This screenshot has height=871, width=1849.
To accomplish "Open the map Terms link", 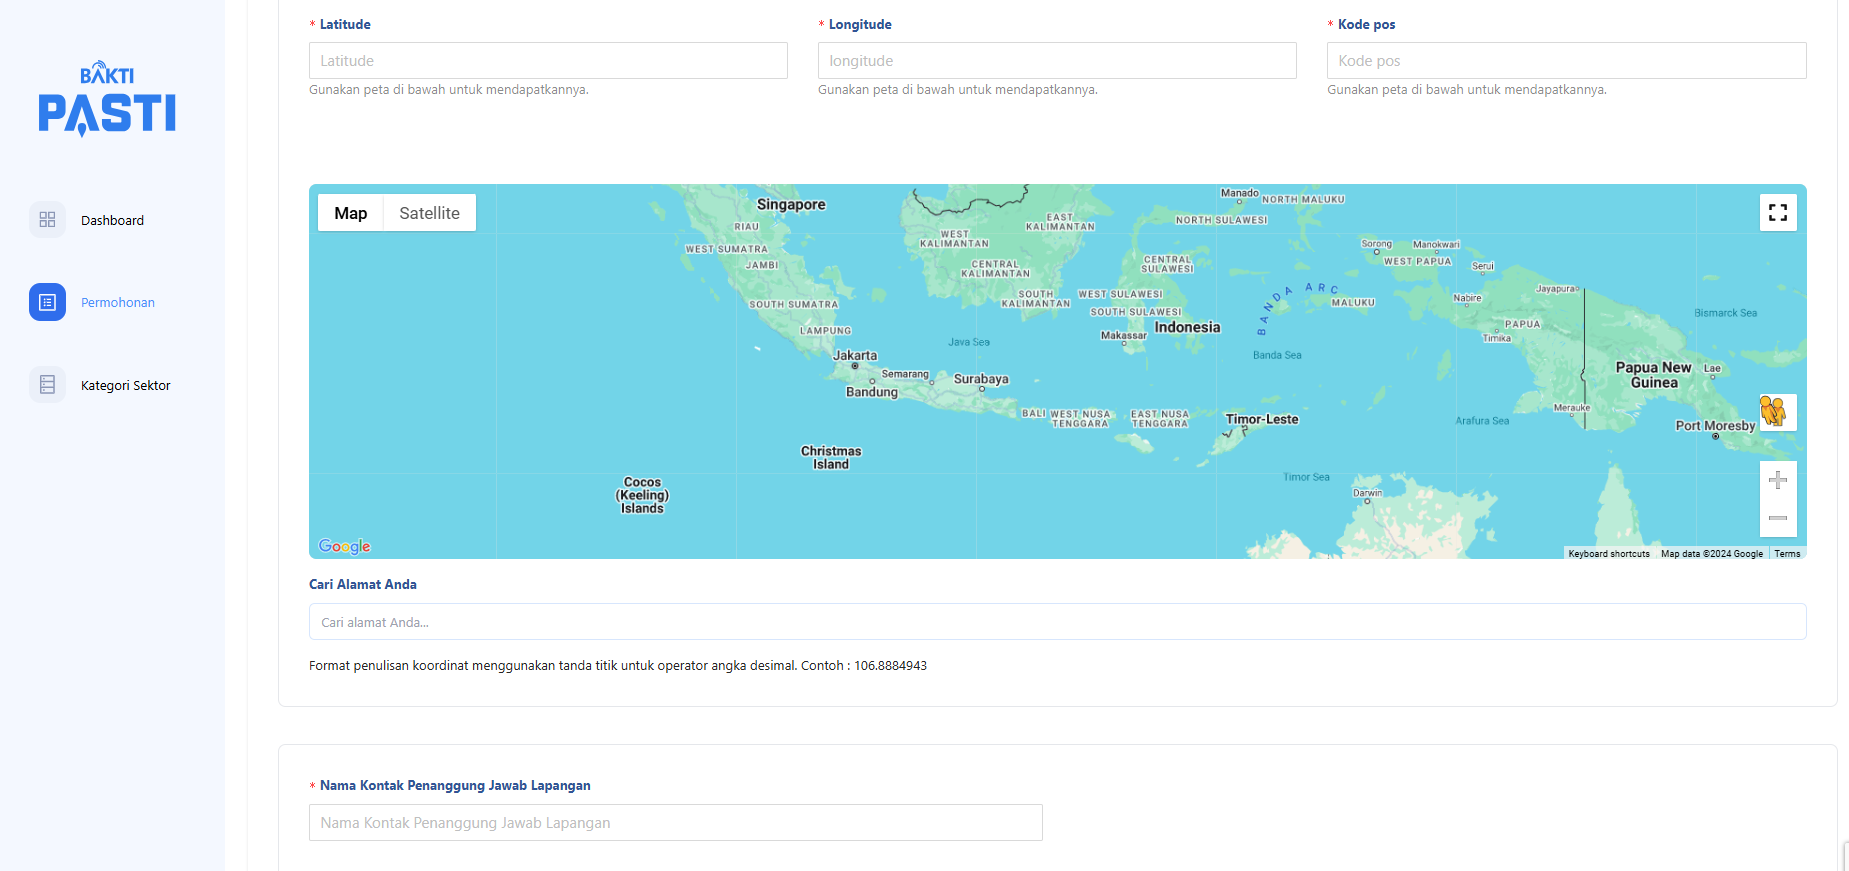I will [1786, 554].
